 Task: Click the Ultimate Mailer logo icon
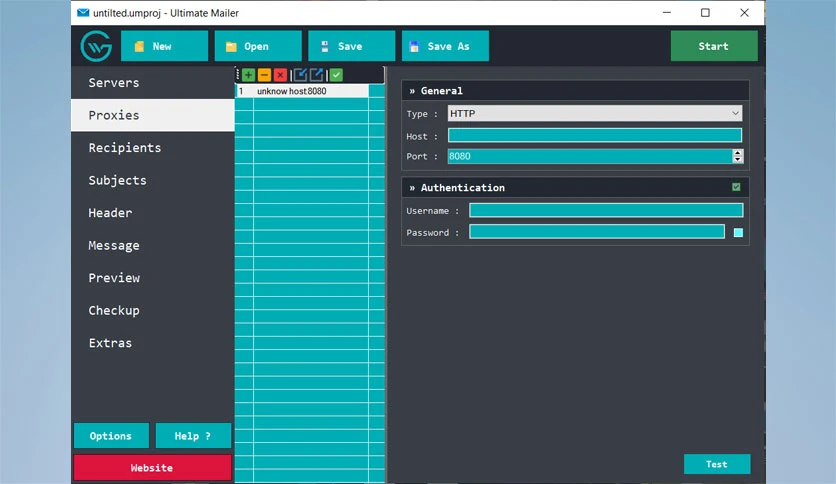(96, 46)
